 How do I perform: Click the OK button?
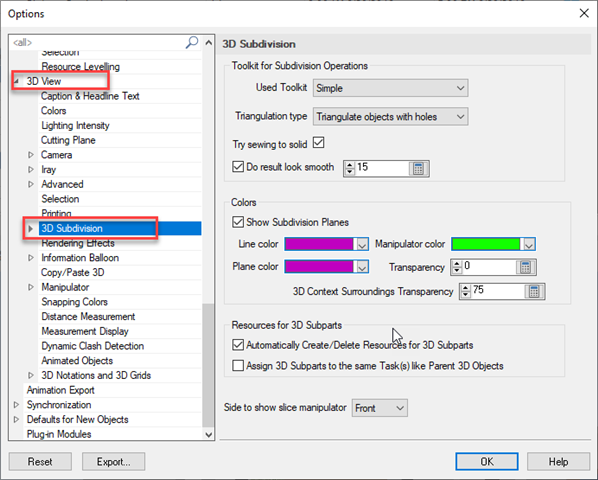(x=487, y=462)
